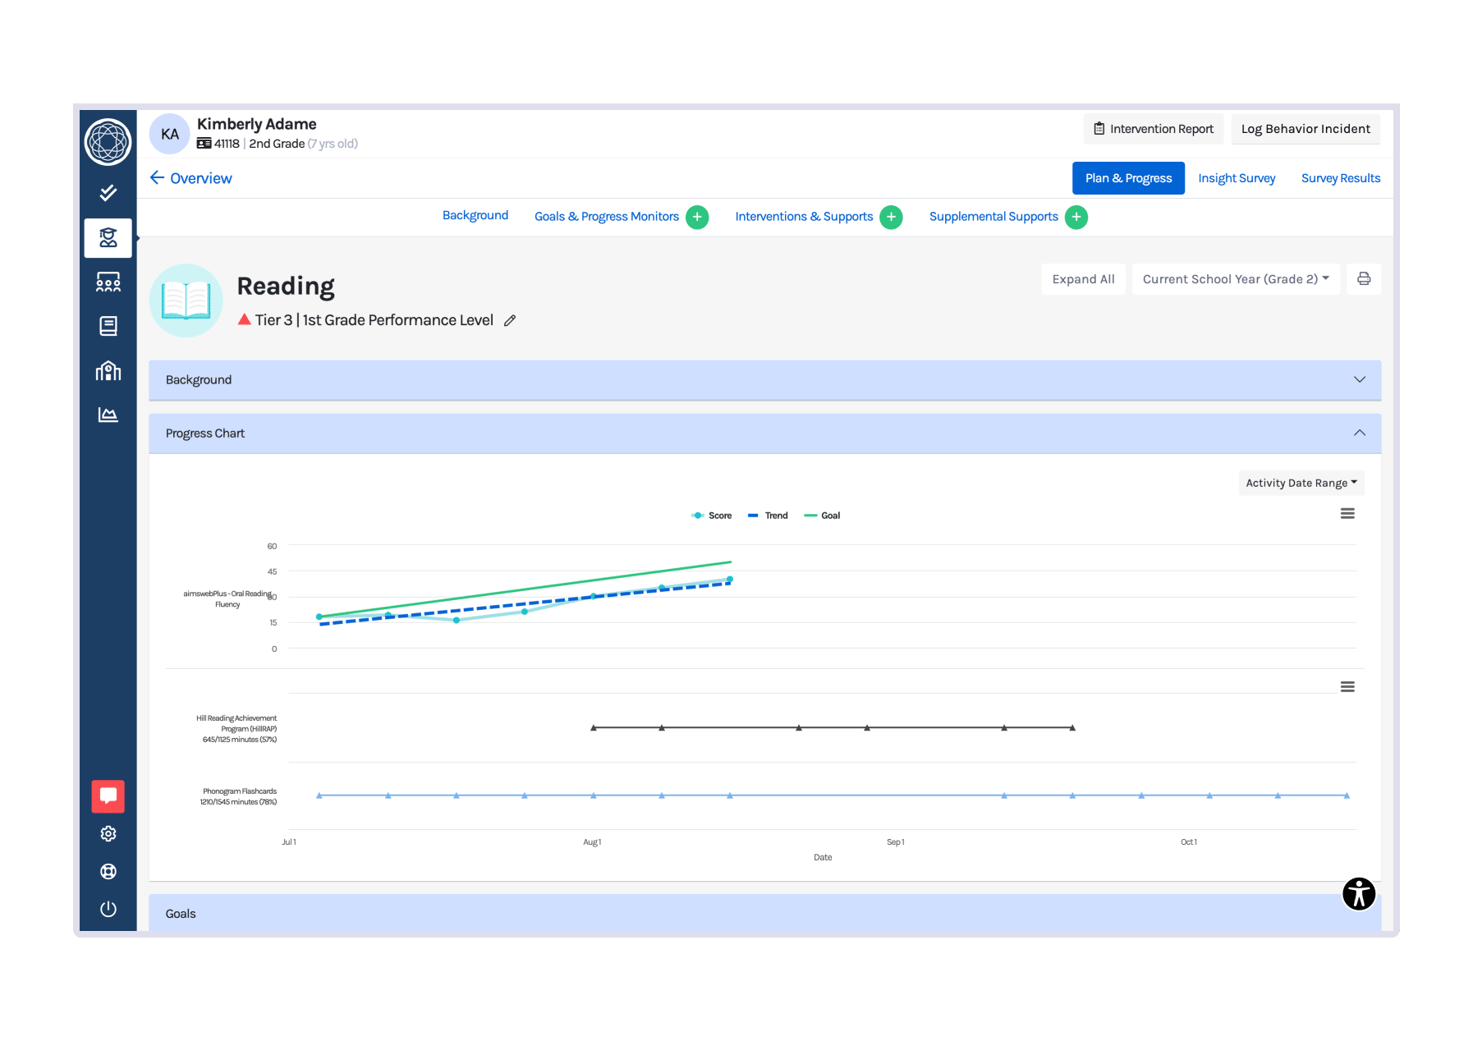Open the red chat feedback icon

coord(107,796)
